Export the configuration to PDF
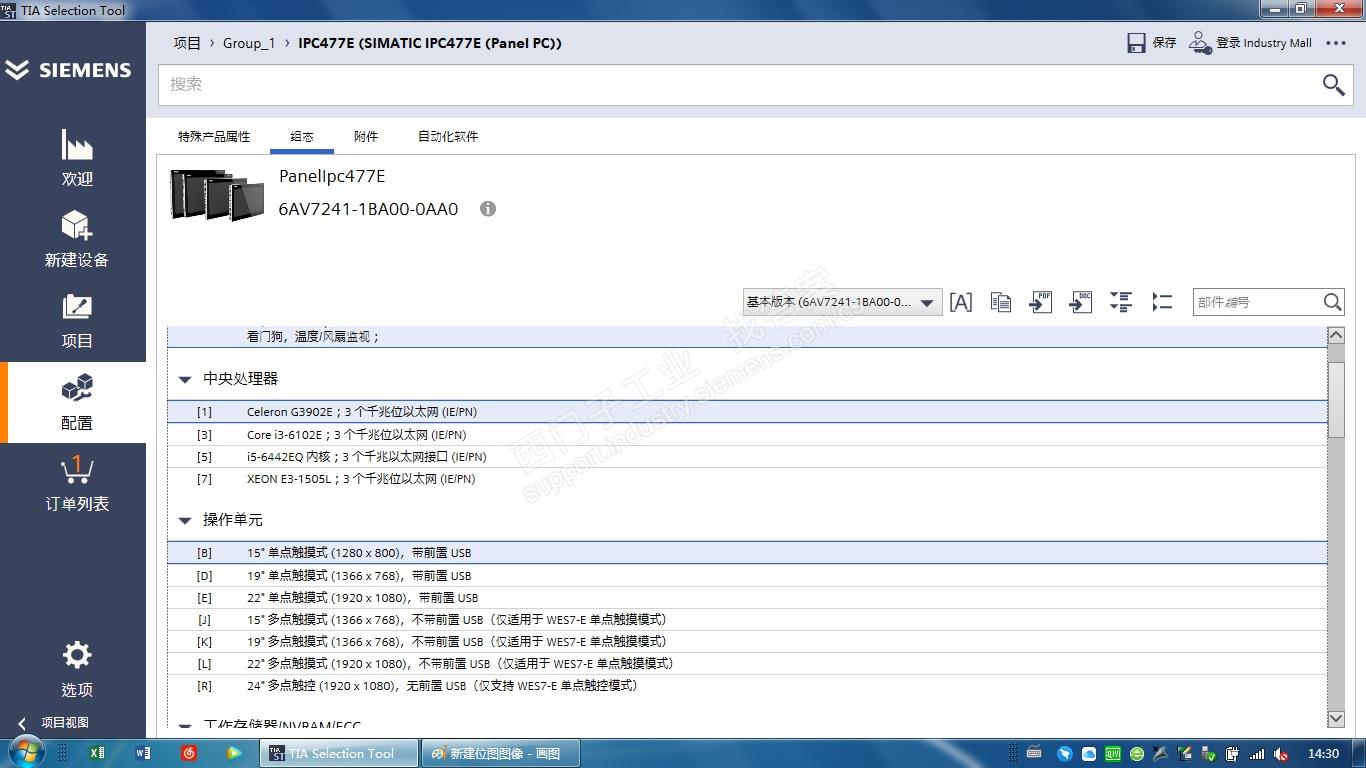 [x=1041, y=302]
